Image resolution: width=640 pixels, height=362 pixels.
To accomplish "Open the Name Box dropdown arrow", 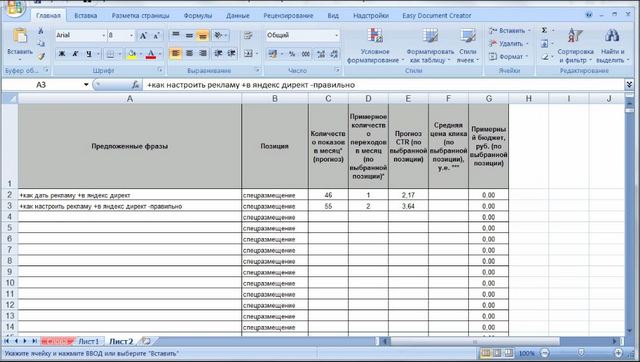I will [86, 85].
